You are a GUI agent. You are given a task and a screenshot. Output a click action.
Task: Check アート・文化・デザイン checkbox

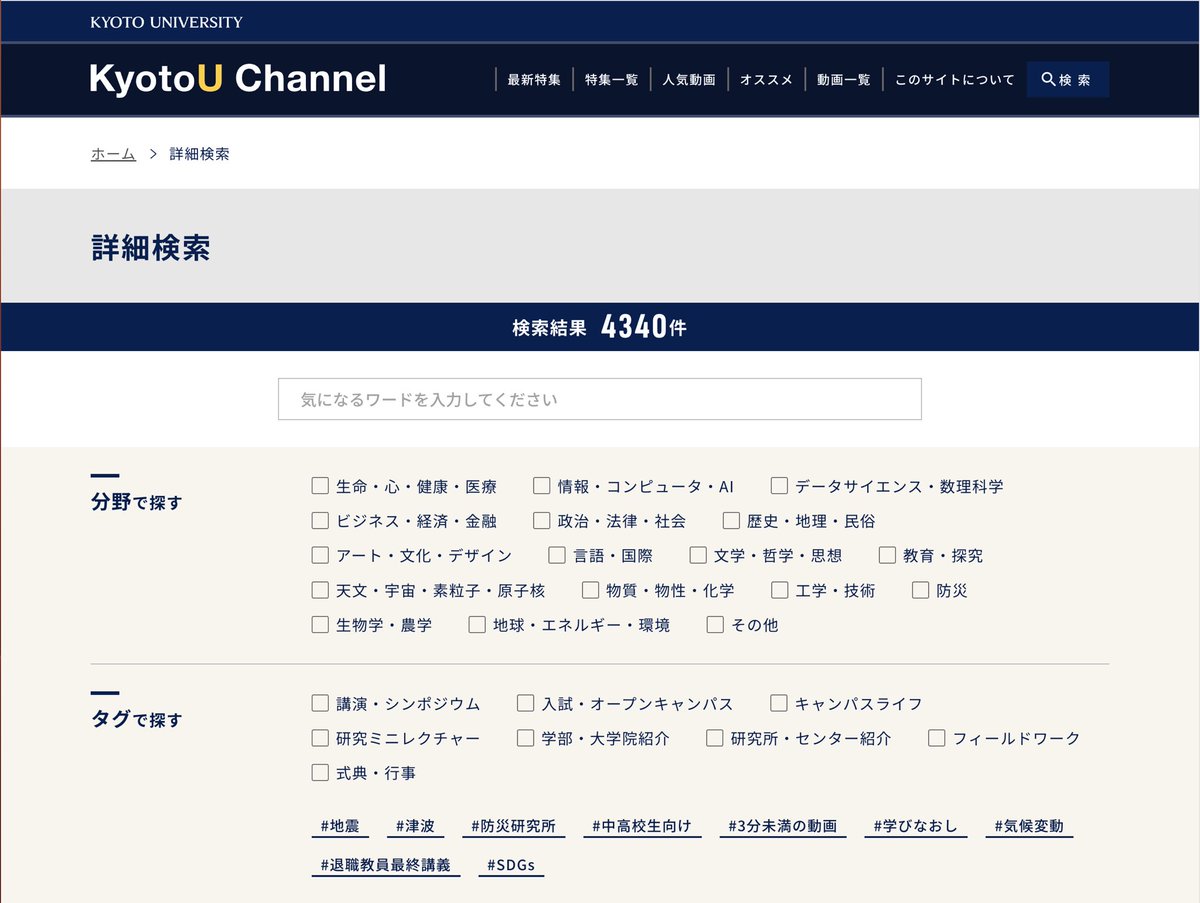(x=320, y=555)
